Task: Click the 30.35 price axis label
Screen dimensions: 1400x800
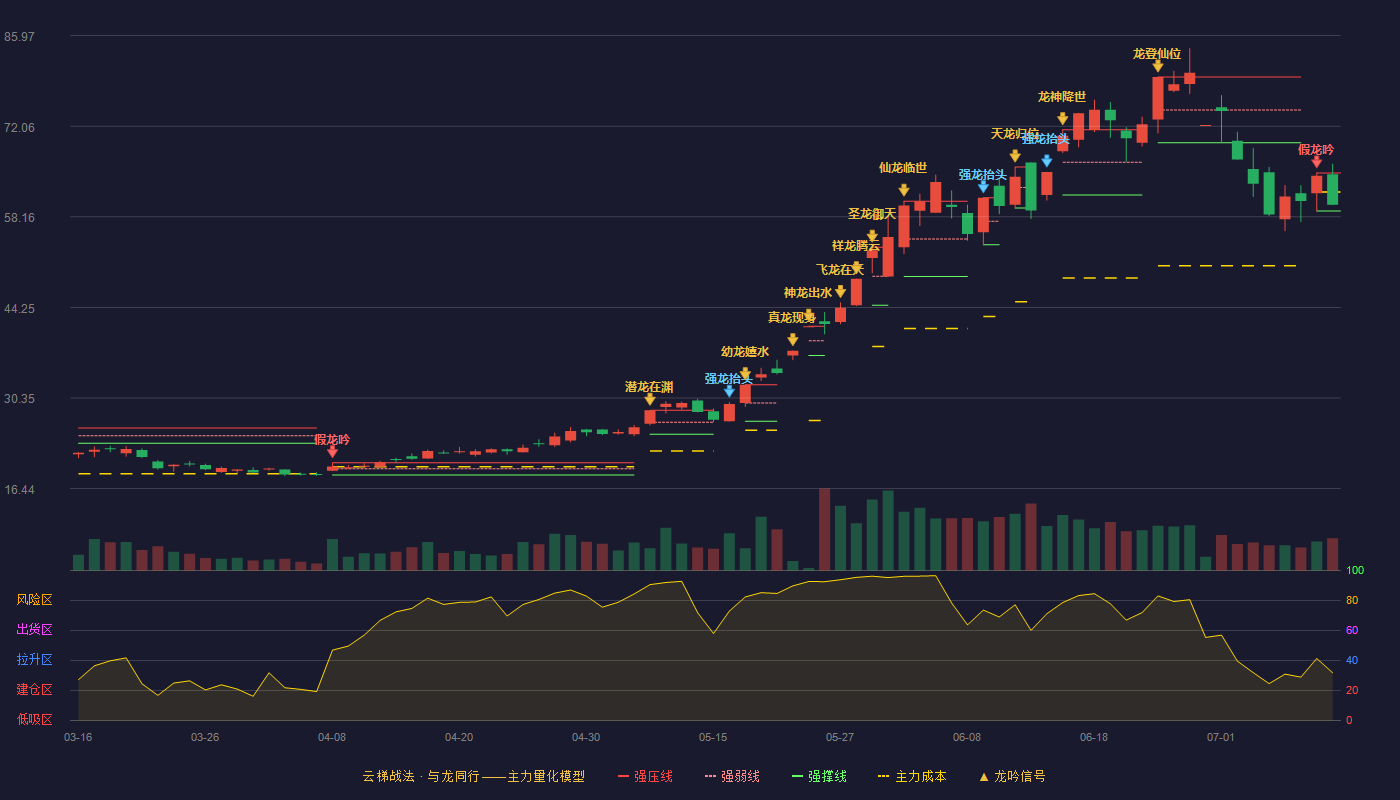Action: (19, 399)
